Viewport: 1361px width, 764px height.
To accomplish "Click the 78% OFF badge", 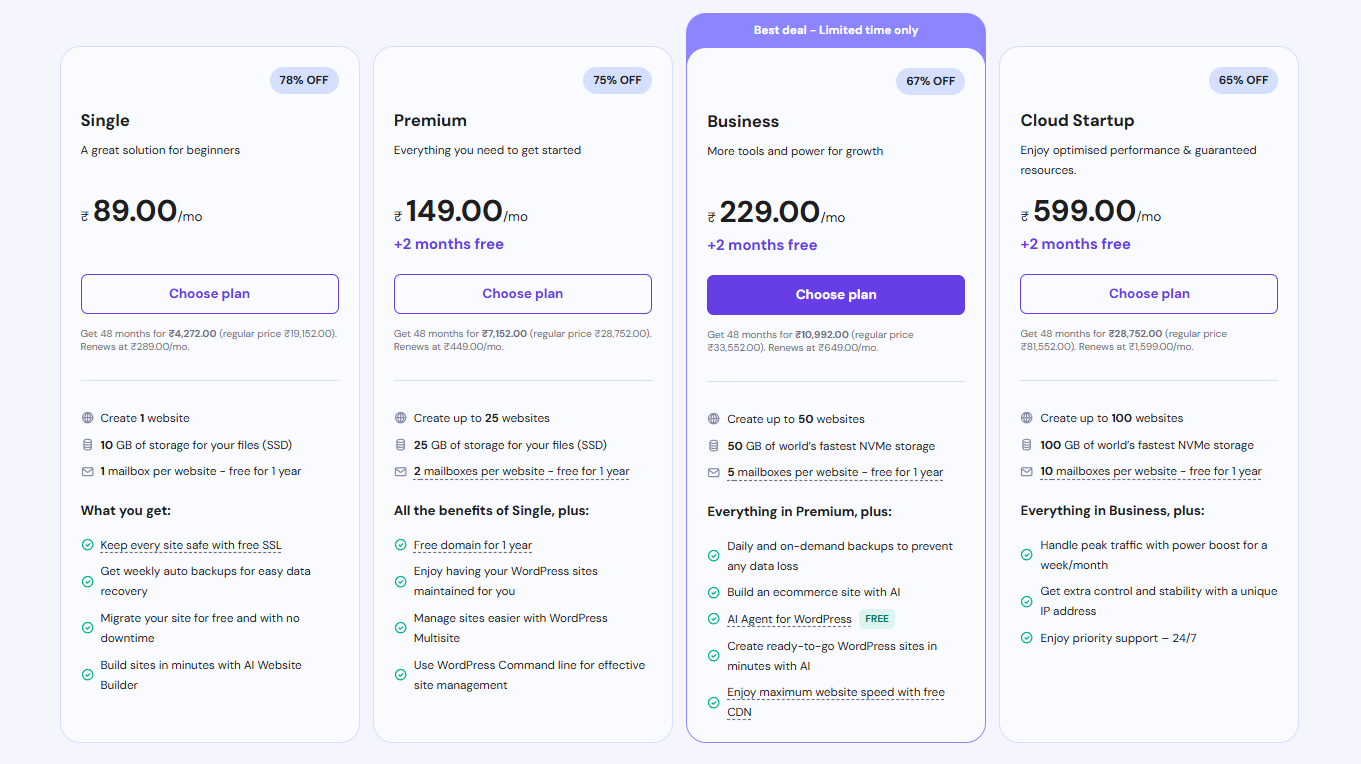I will click(304, 80).
